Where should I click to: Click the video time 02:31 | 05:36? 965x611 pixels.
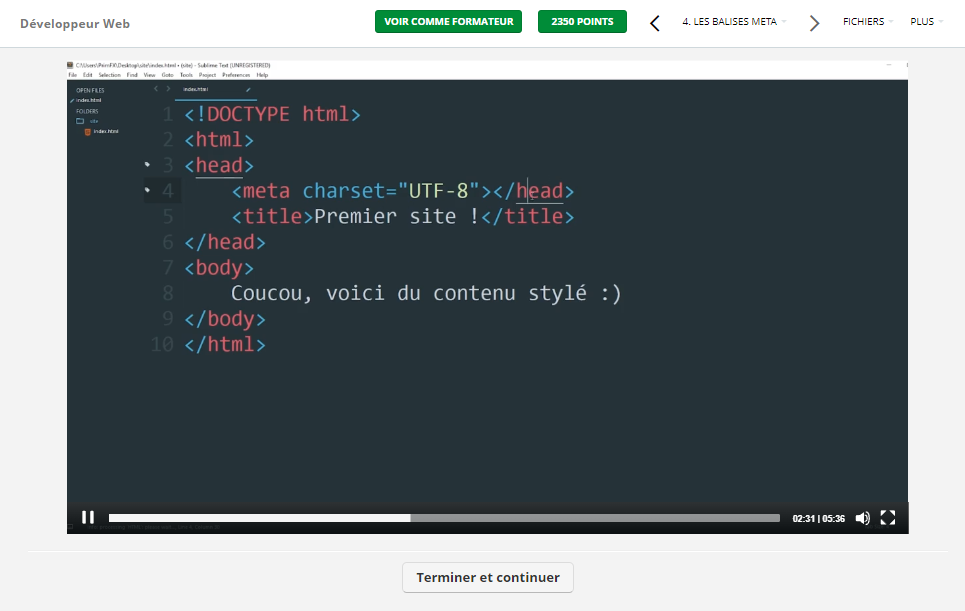click(819, 519)
